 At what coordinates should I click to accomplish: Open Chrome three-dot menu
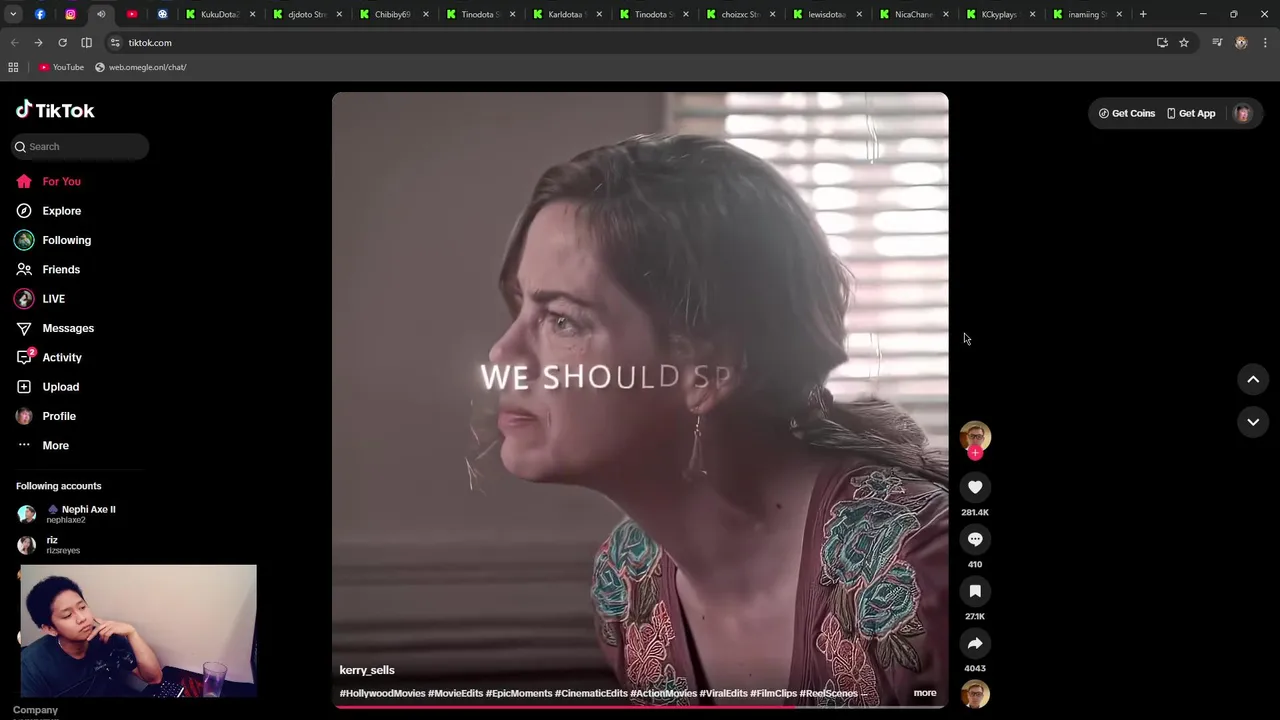1266,43
